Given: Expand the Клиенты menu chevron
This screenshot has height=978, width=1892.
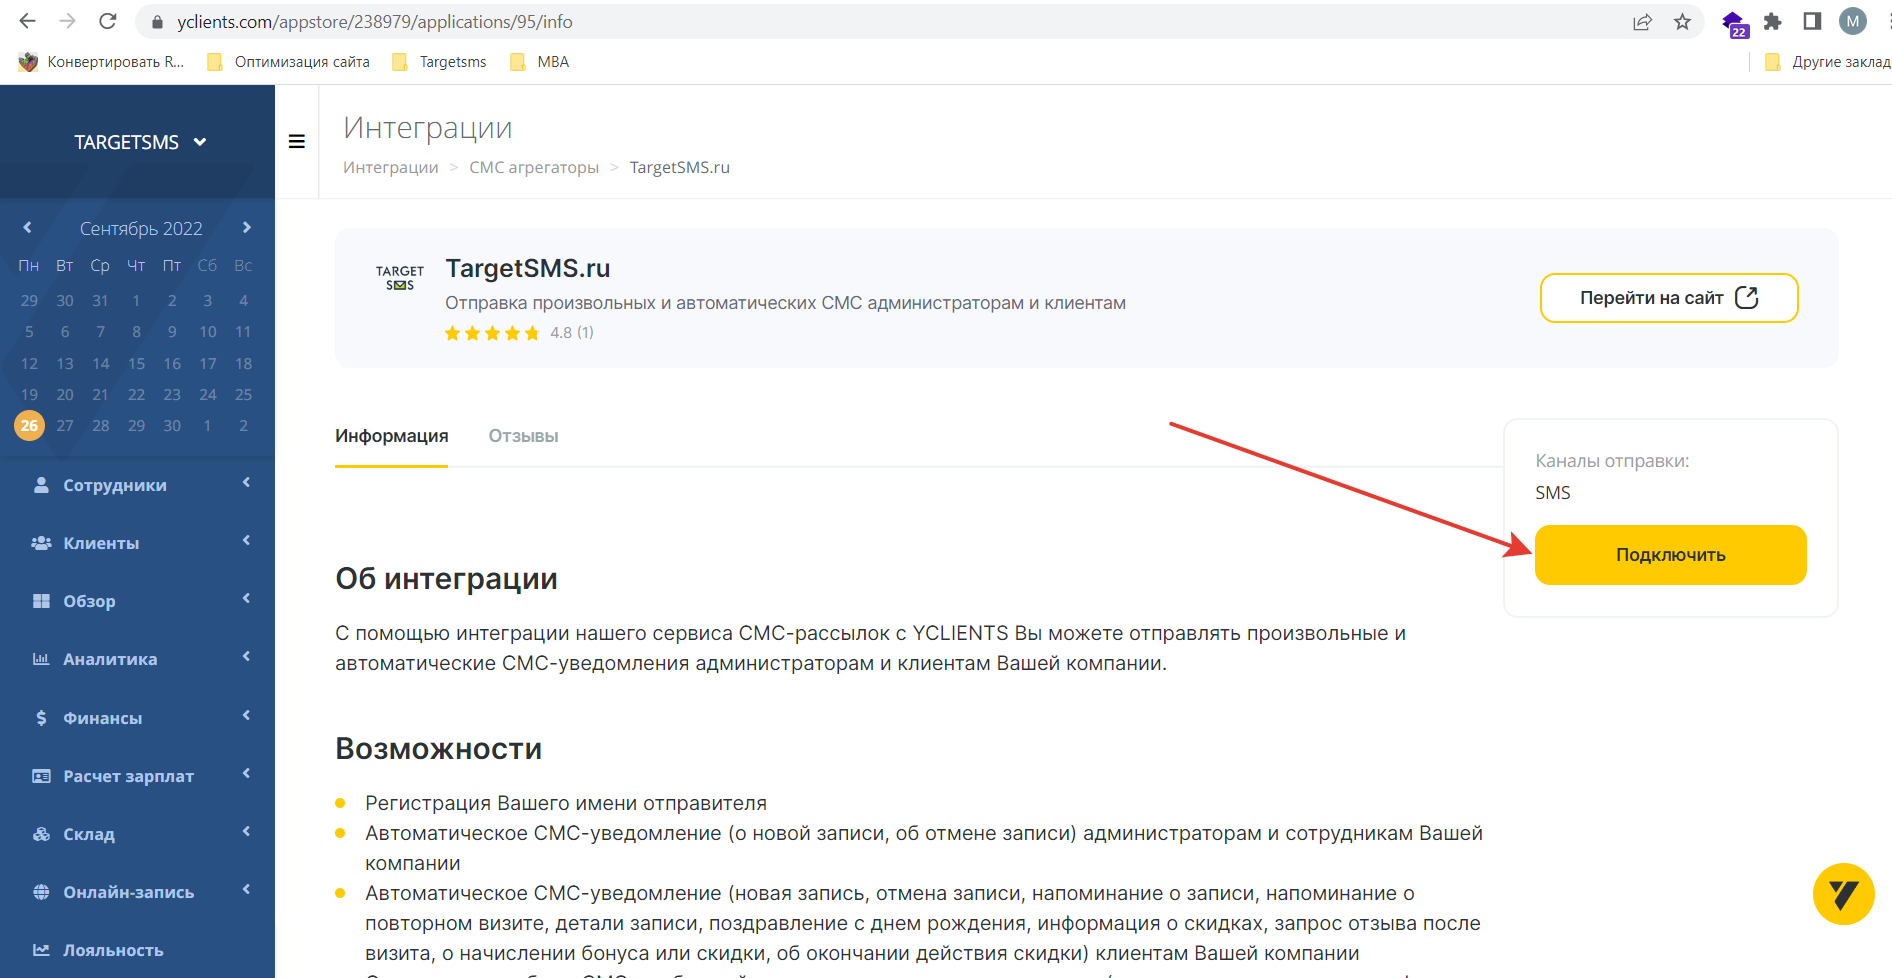Looking at the screenshot, I should pyautogui.click(x=246, y=541).
